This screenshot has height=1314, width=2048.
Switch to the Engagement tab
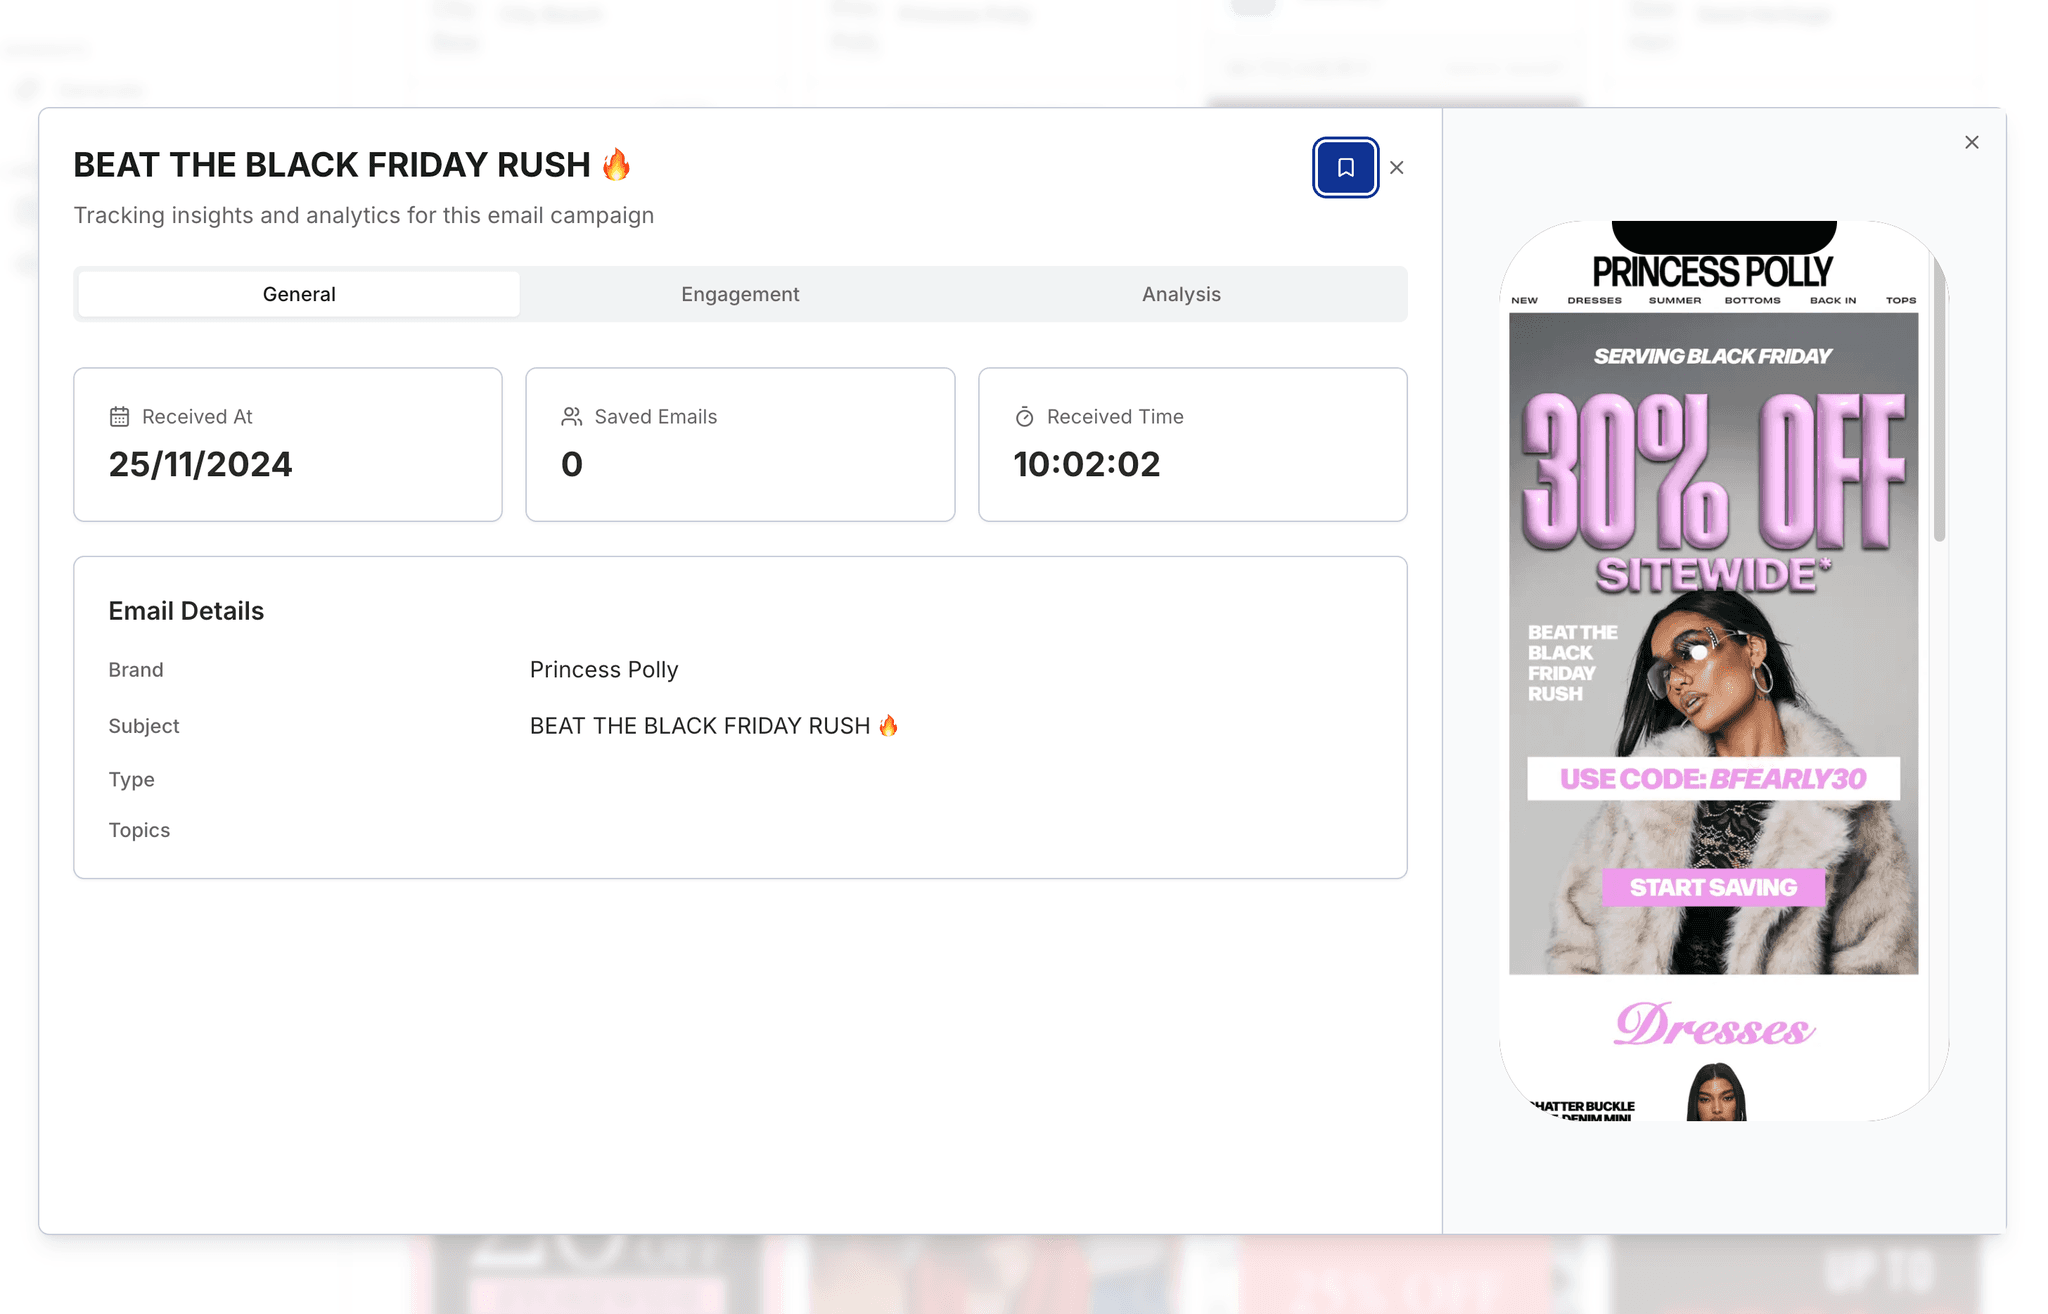740,294
